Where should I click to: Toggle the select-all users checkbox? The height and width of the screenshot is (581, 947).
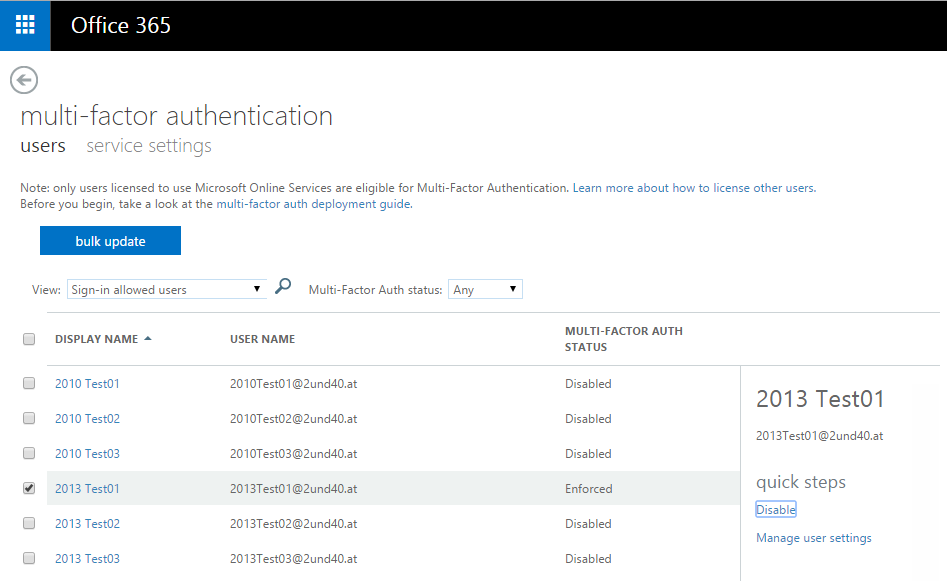click(29, 339)
